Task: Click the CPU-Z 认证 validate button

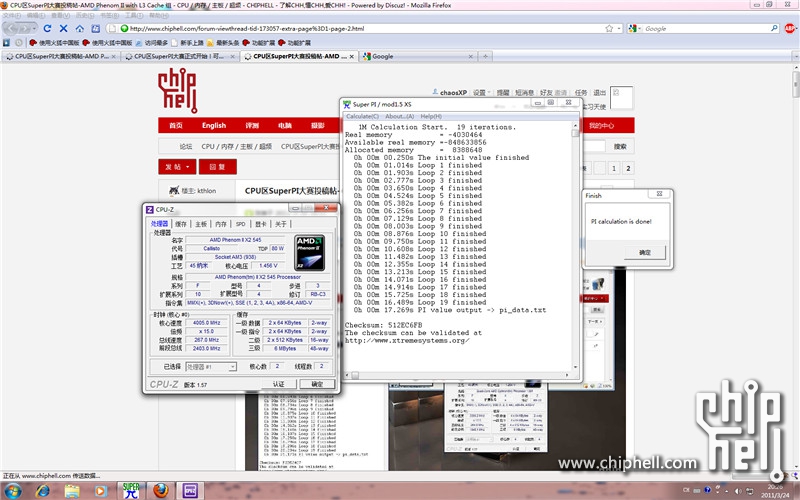Action: point(279,384)
